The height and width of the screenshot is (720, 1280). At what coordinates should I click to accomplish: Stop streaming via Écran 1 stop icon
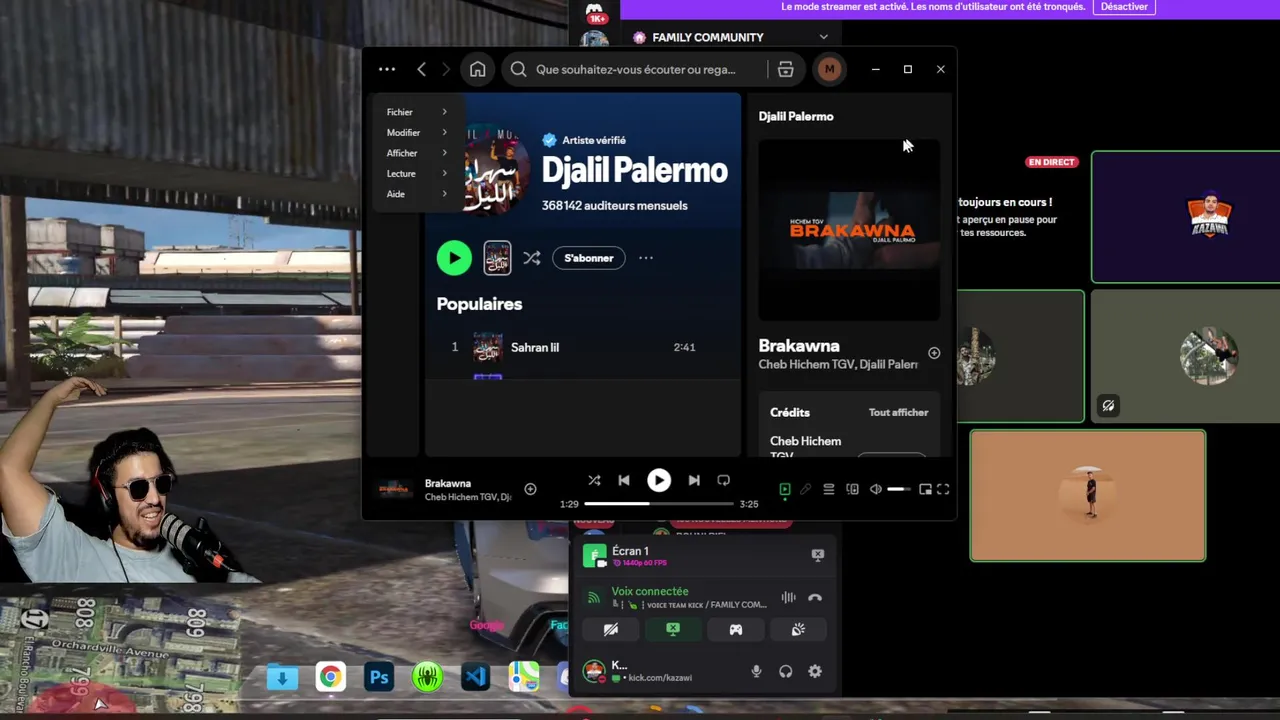point(818,555)
